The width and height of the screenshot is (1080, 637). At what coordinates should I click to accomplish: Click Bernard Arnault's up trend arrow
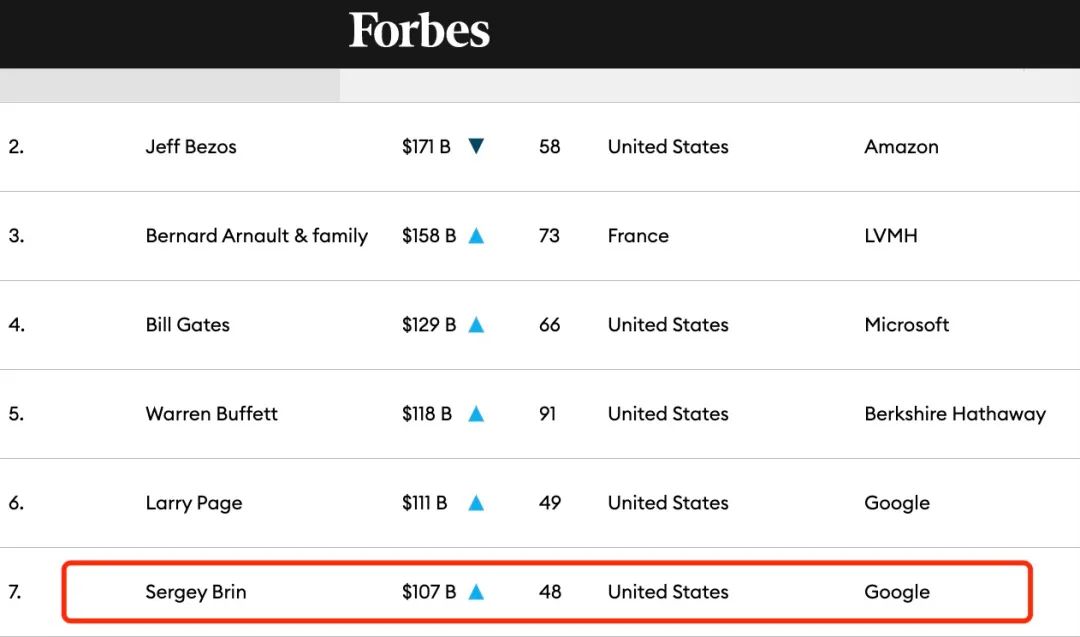pos(476,236)
